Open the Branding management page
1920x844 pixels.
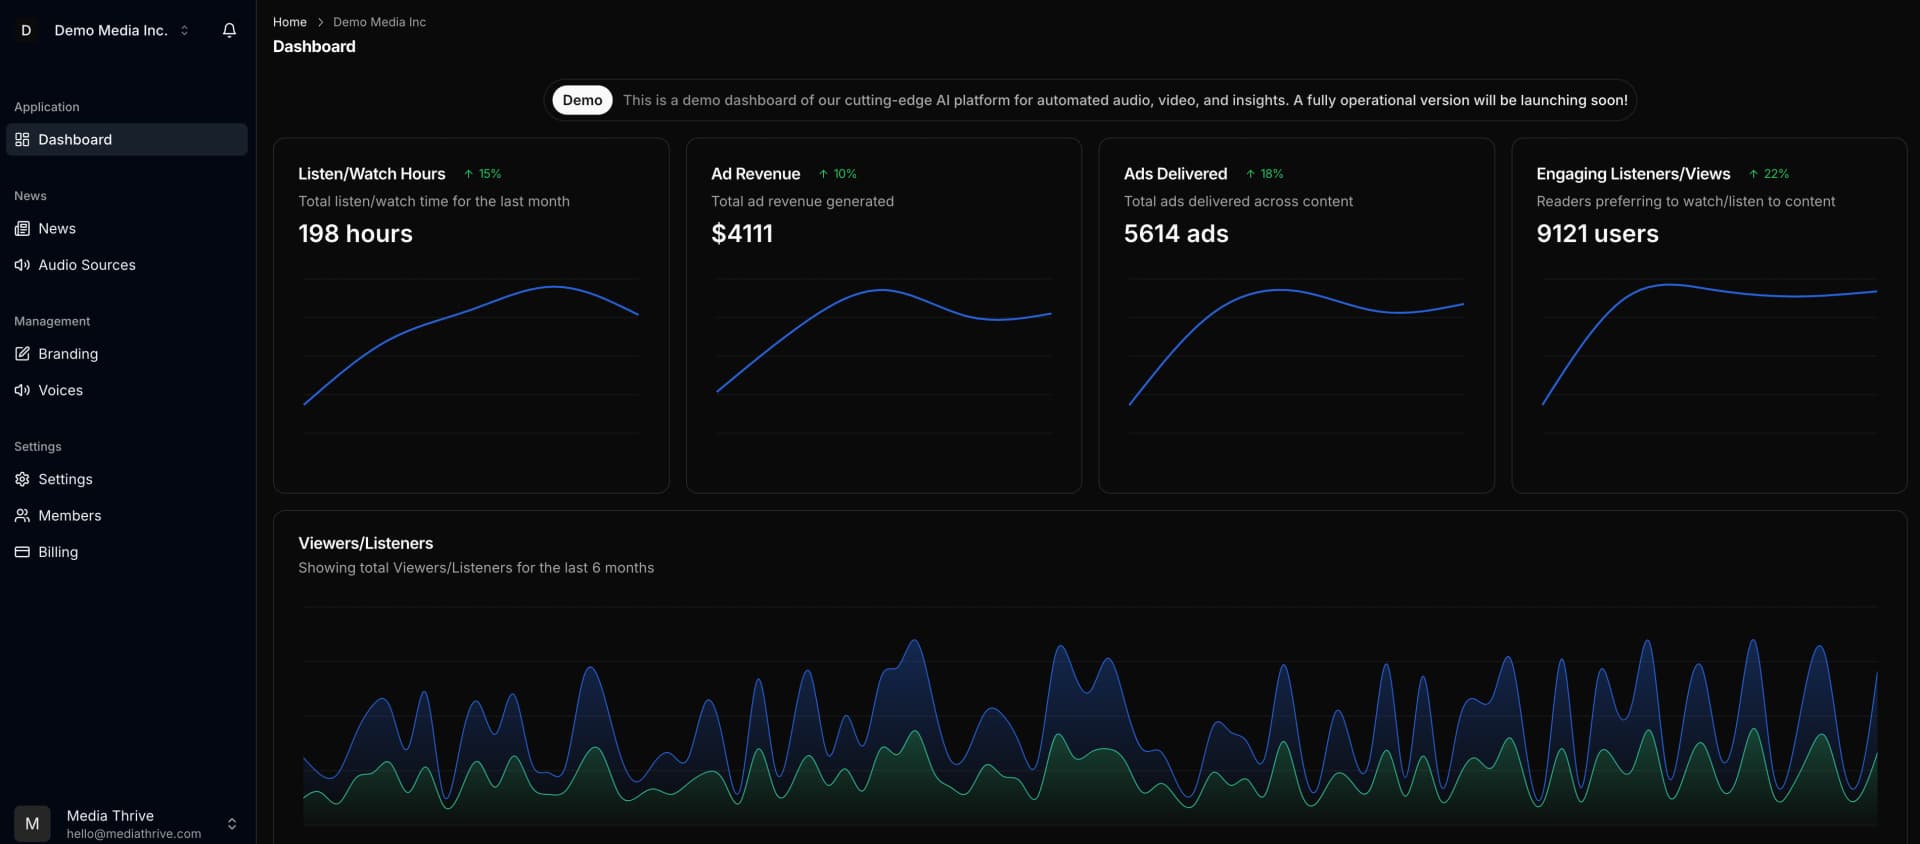[x=127, y=354]
